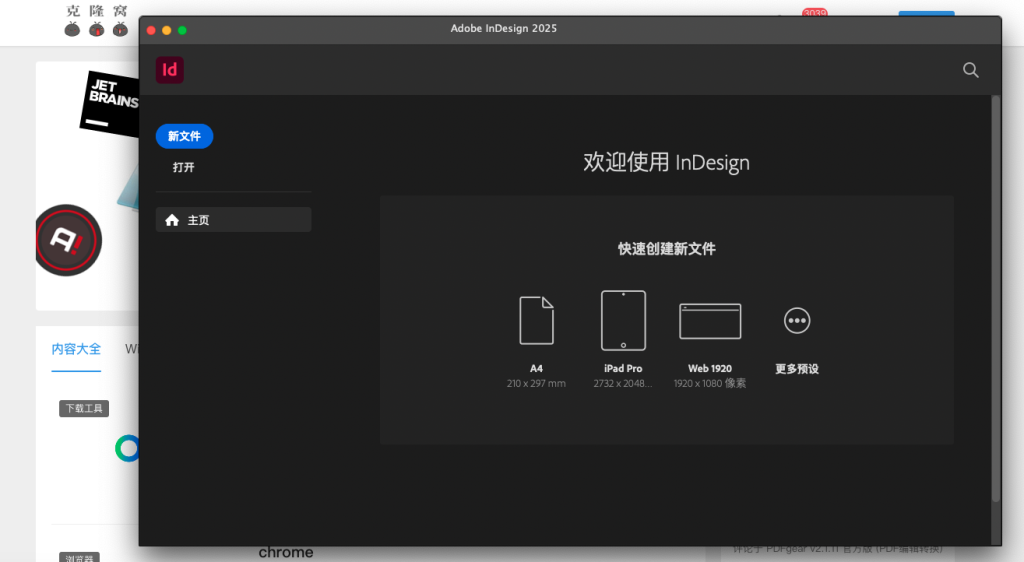
Task: Click the 更多预设 label
Action: (x=797, y=369)
